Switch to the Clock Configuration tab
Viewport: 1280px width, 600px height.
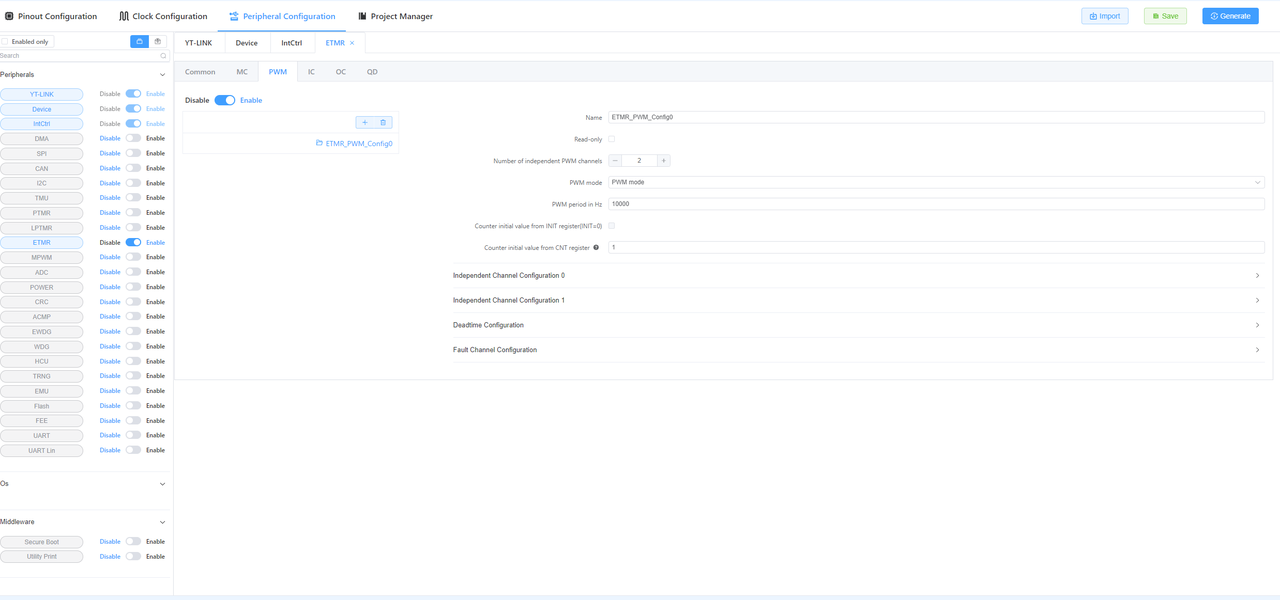point(163,16)
